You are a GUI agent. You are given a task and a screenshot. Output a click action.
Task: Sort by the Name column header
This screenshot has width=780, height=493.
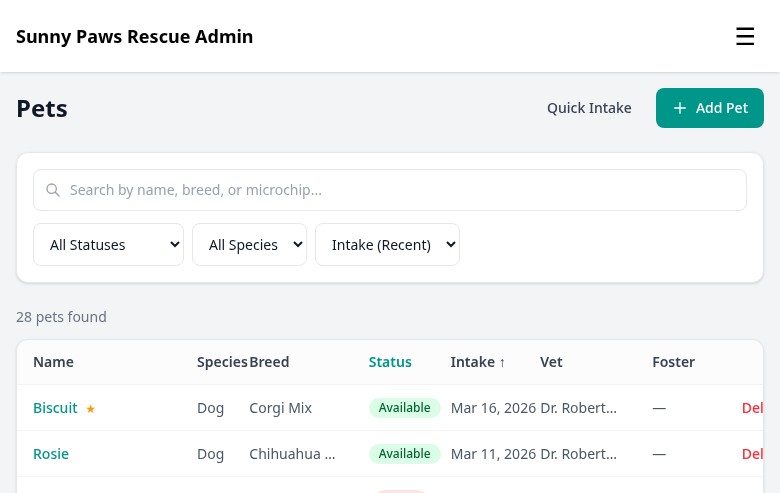53,362
